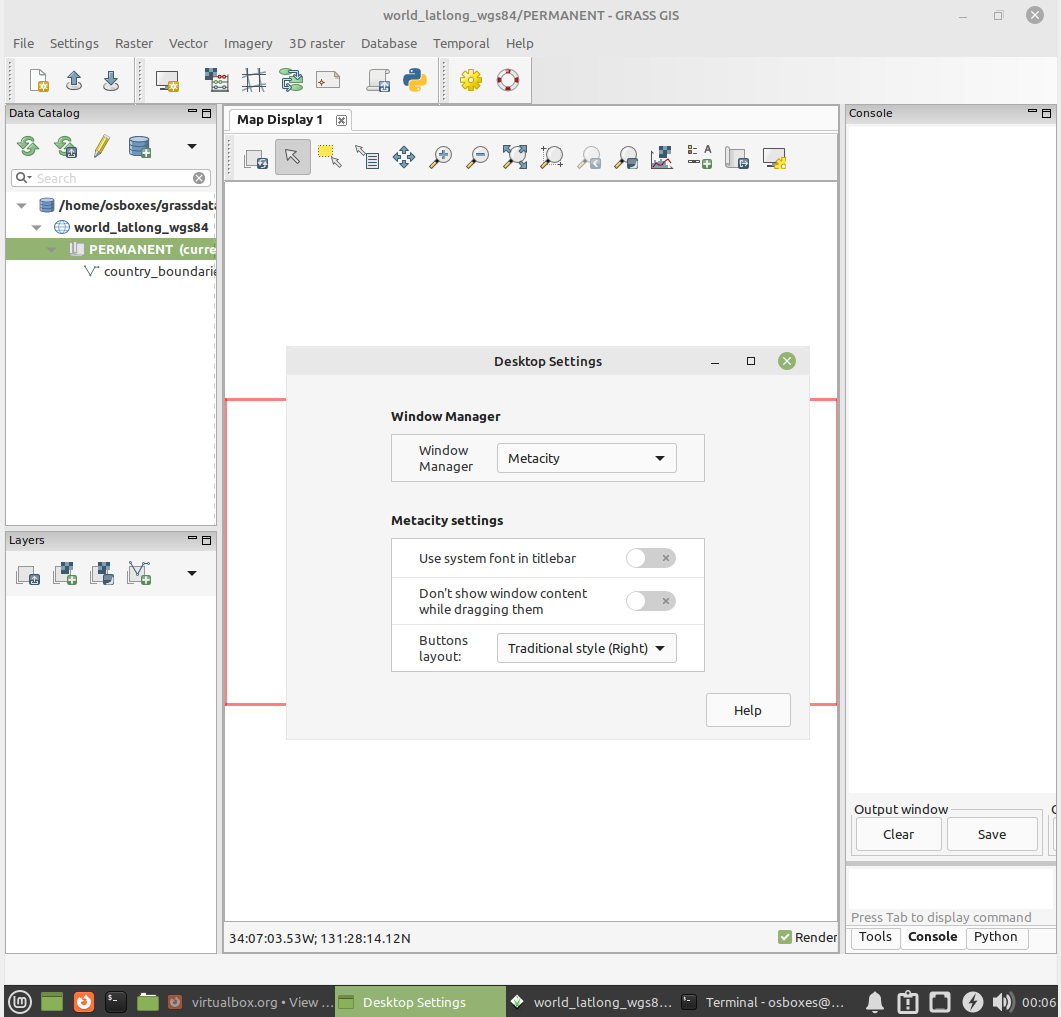The height and width of the screenshot is (1017, 1061).
Task: Switch to the Tools tab
Action: click(876, 936)
